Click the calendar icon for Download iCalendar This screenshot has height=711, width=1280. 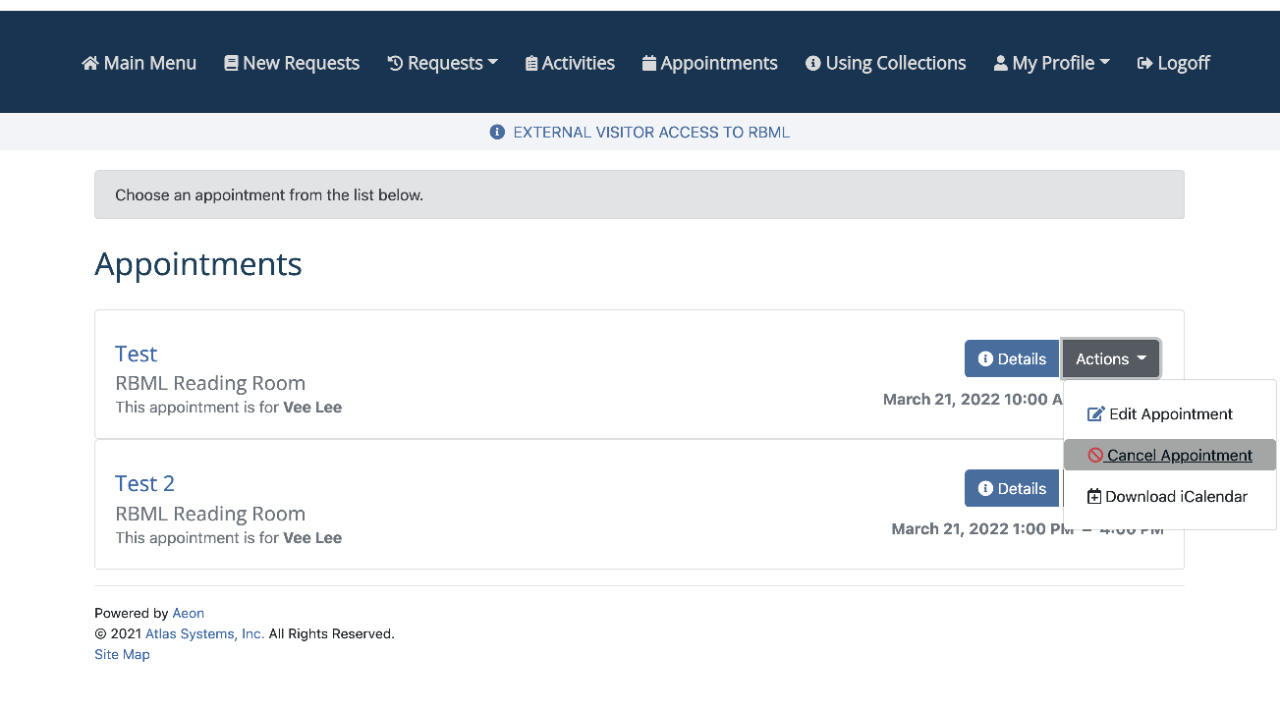(1094, 497)
